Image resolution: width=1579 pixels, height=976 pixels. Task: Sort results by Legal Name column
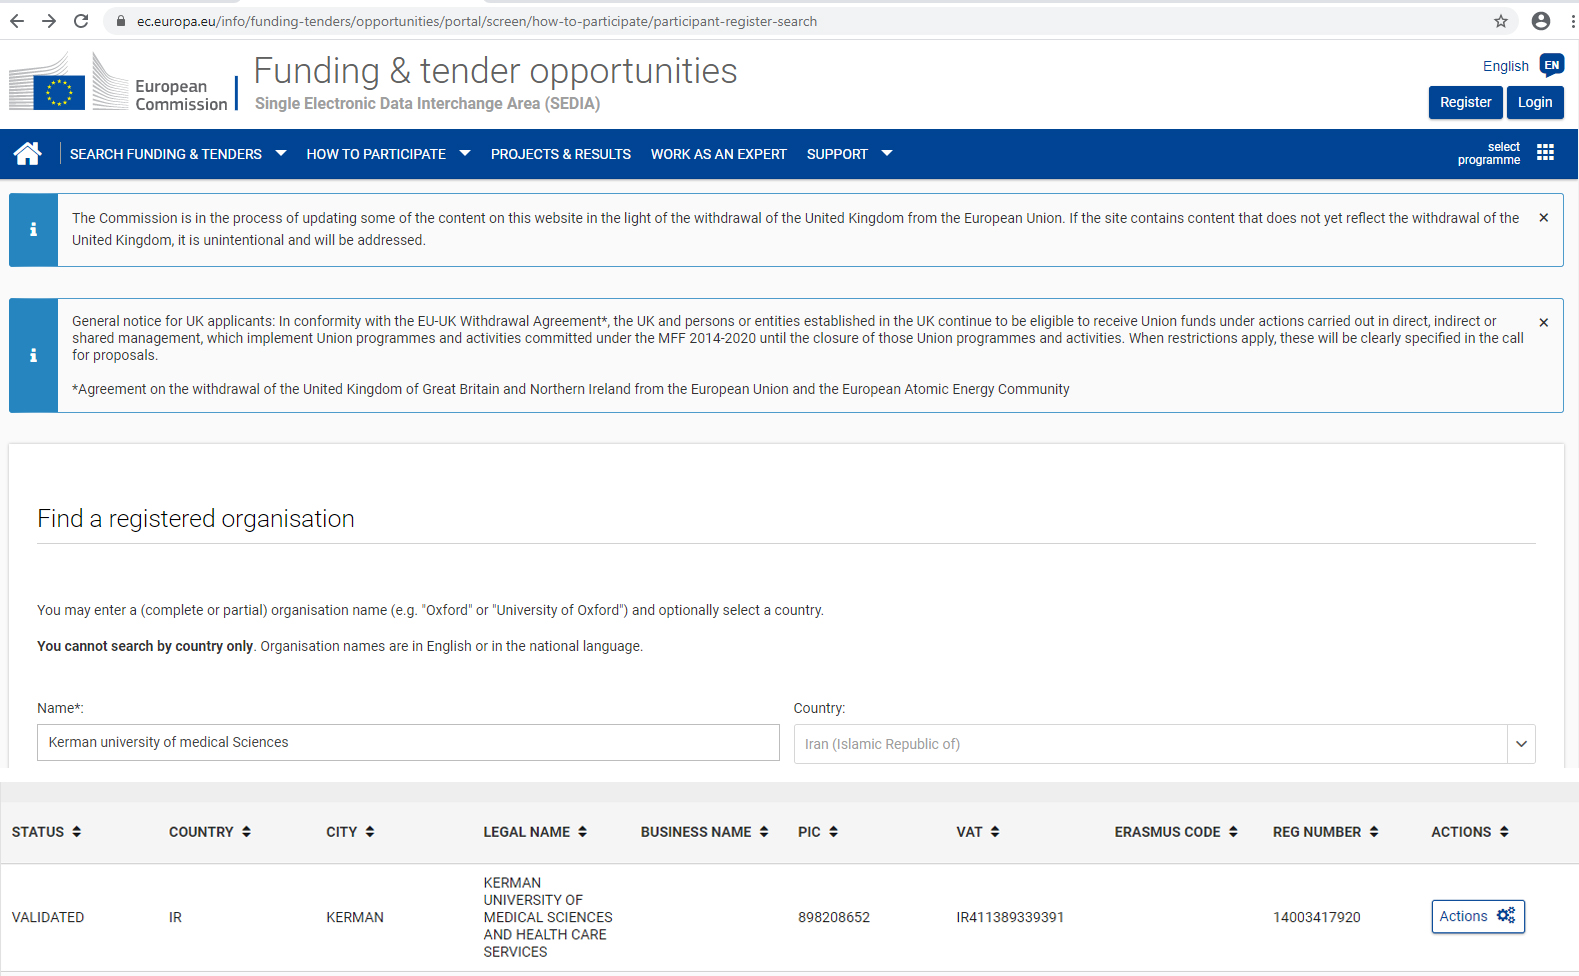[x=535, y=832]
